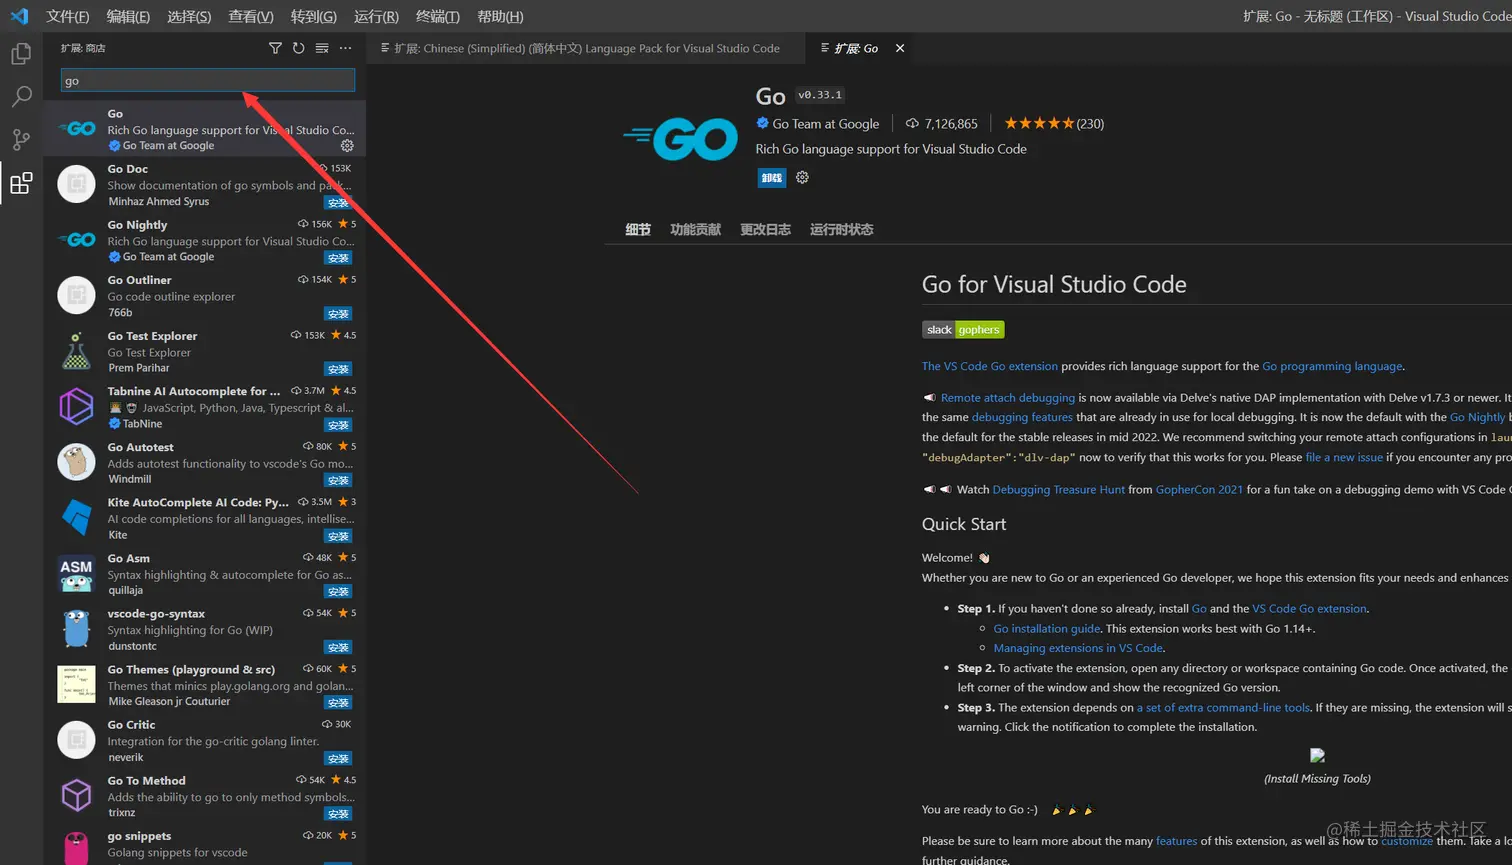This screenshot has height=865, width=1512.
Task: Open the 查看(V) menu
Action: (x=251, y=16)
